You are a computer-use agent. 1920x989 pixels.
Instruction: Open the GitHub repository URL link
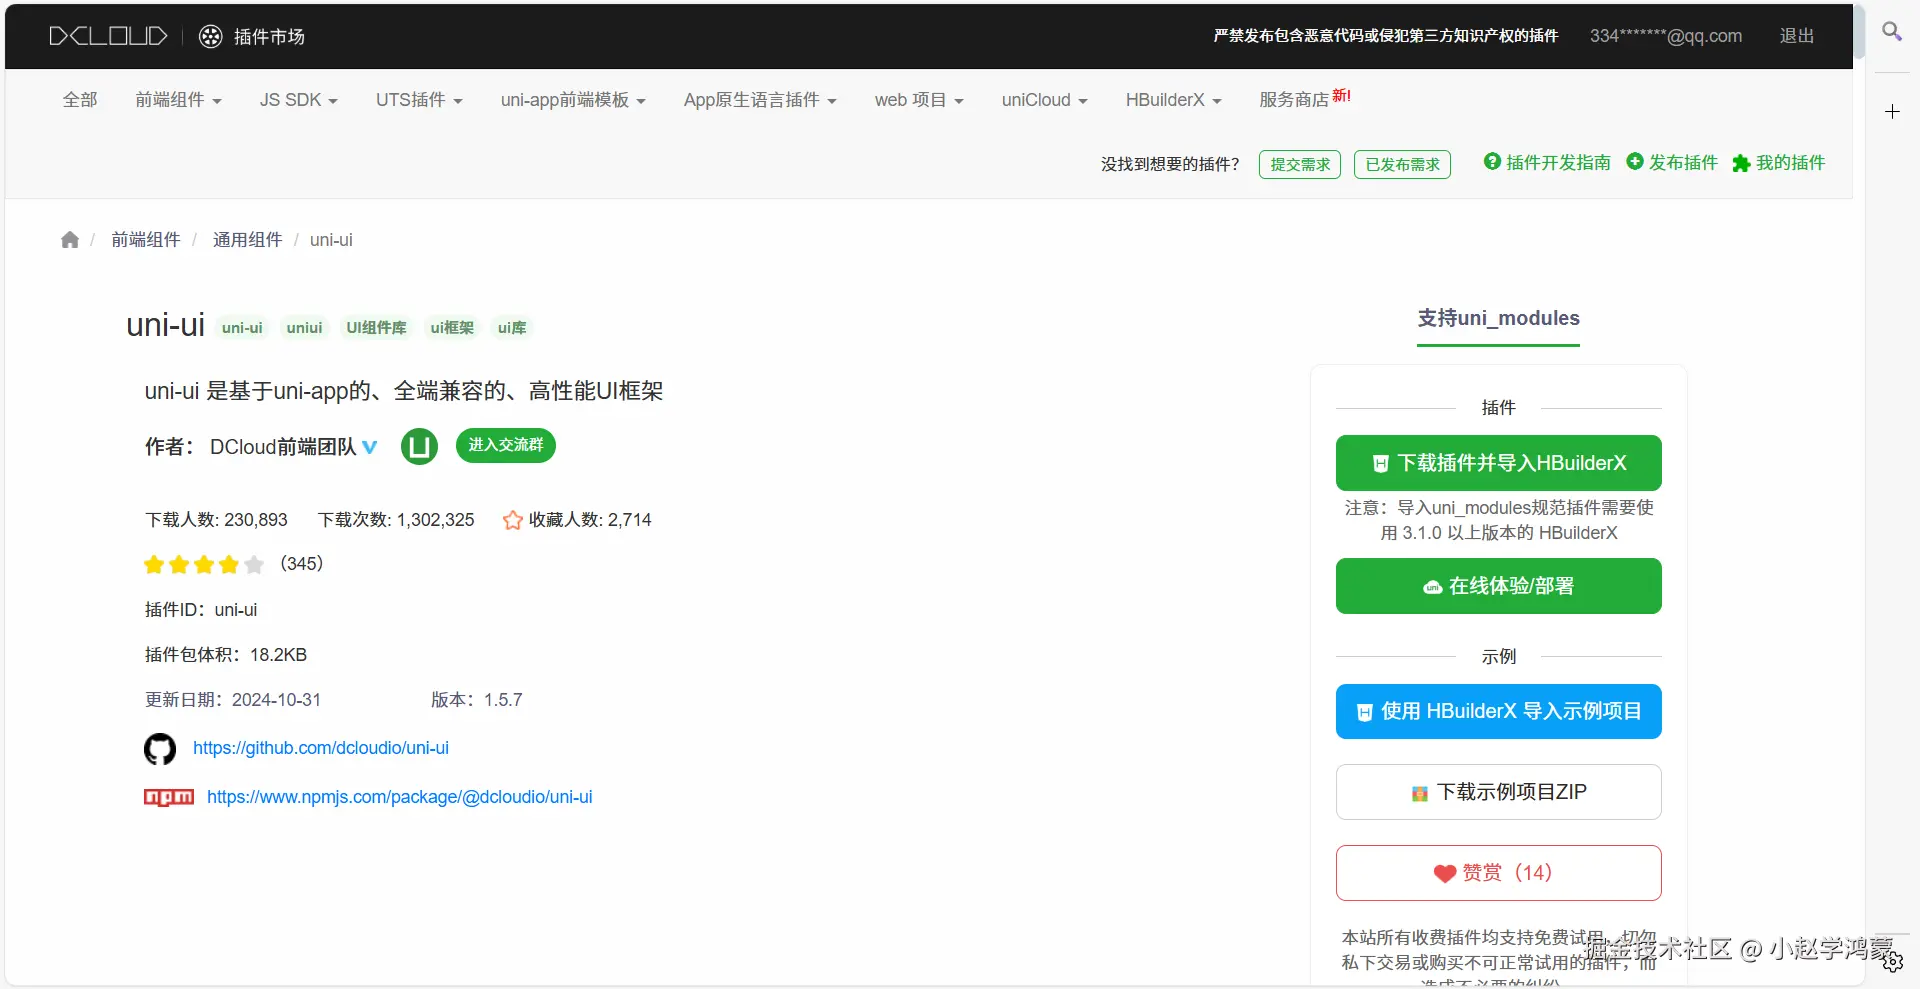(321, 748)
